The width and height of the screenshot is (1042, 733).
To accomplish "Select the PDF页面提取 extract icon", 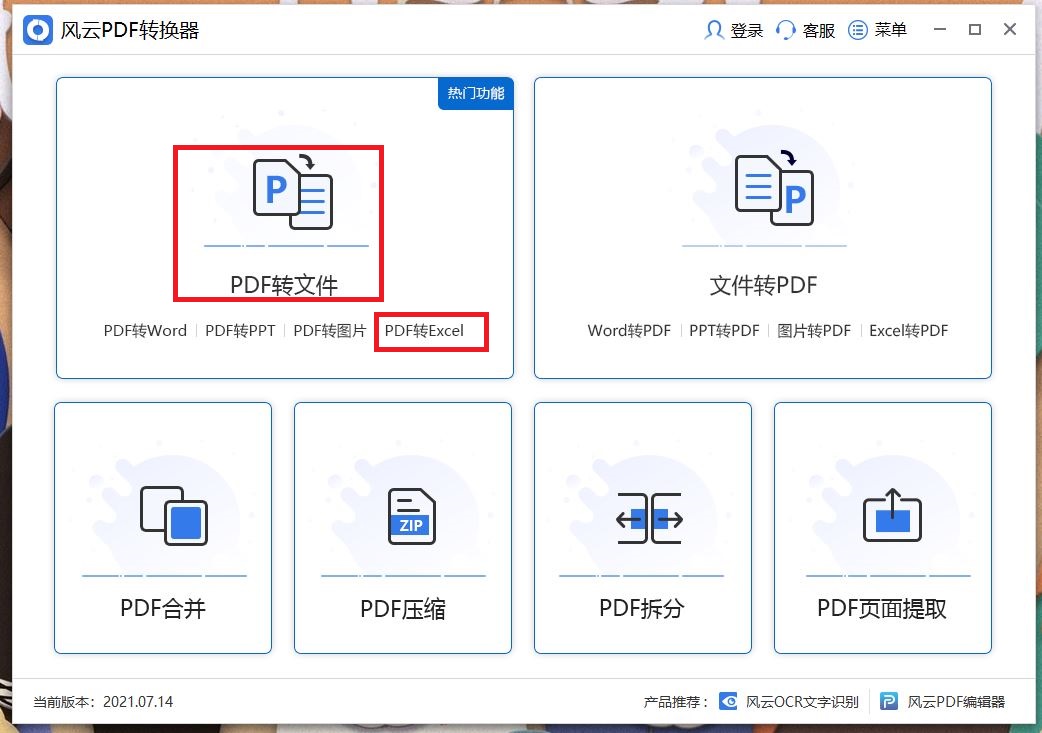I will 892,515.
